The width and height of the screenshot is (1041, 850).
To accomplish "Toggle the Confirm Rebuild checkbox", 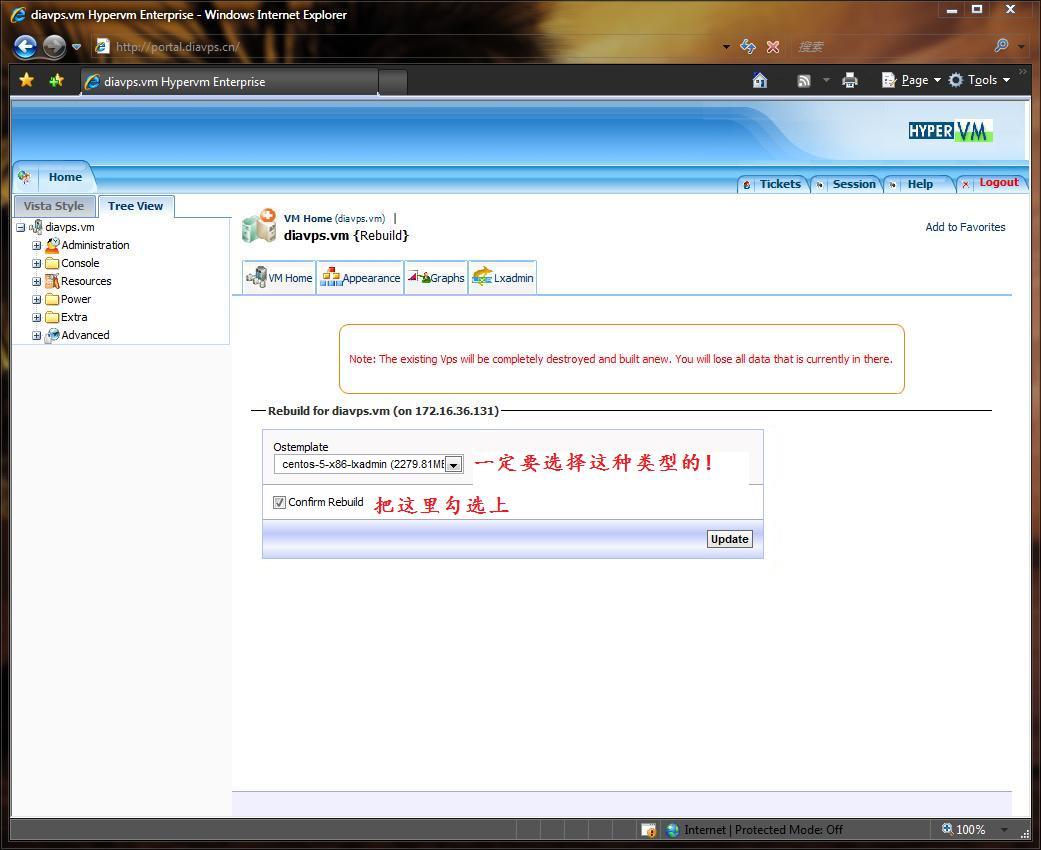I will [280, 502].
